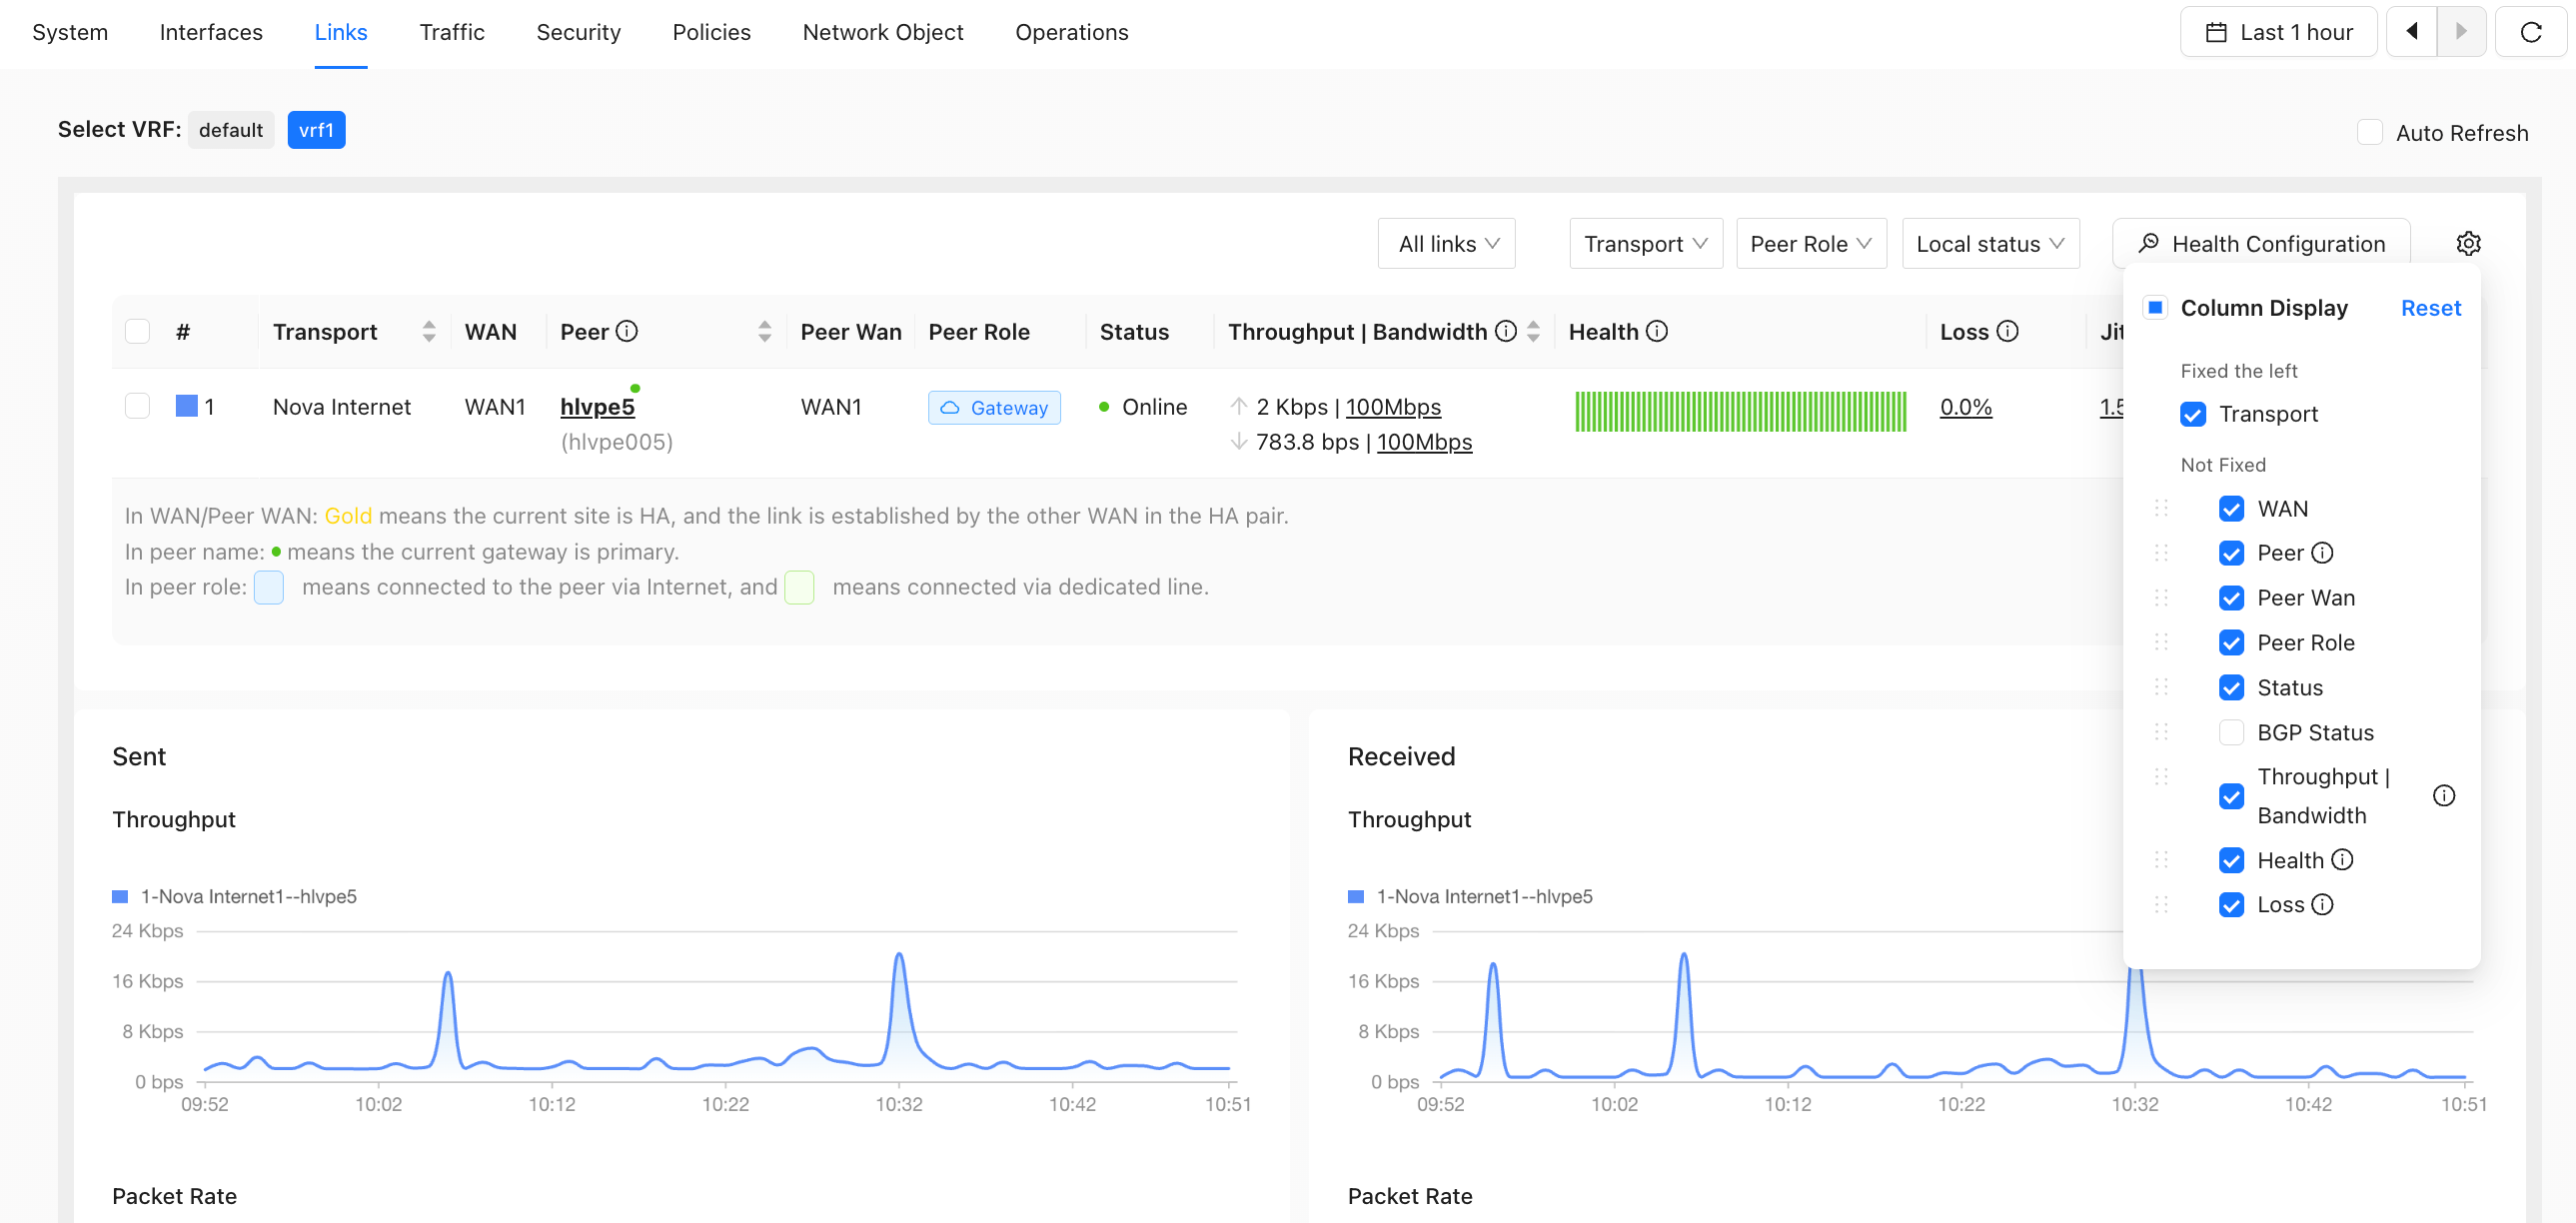Toggle the Column Display master checkbox

[2155, 308]
